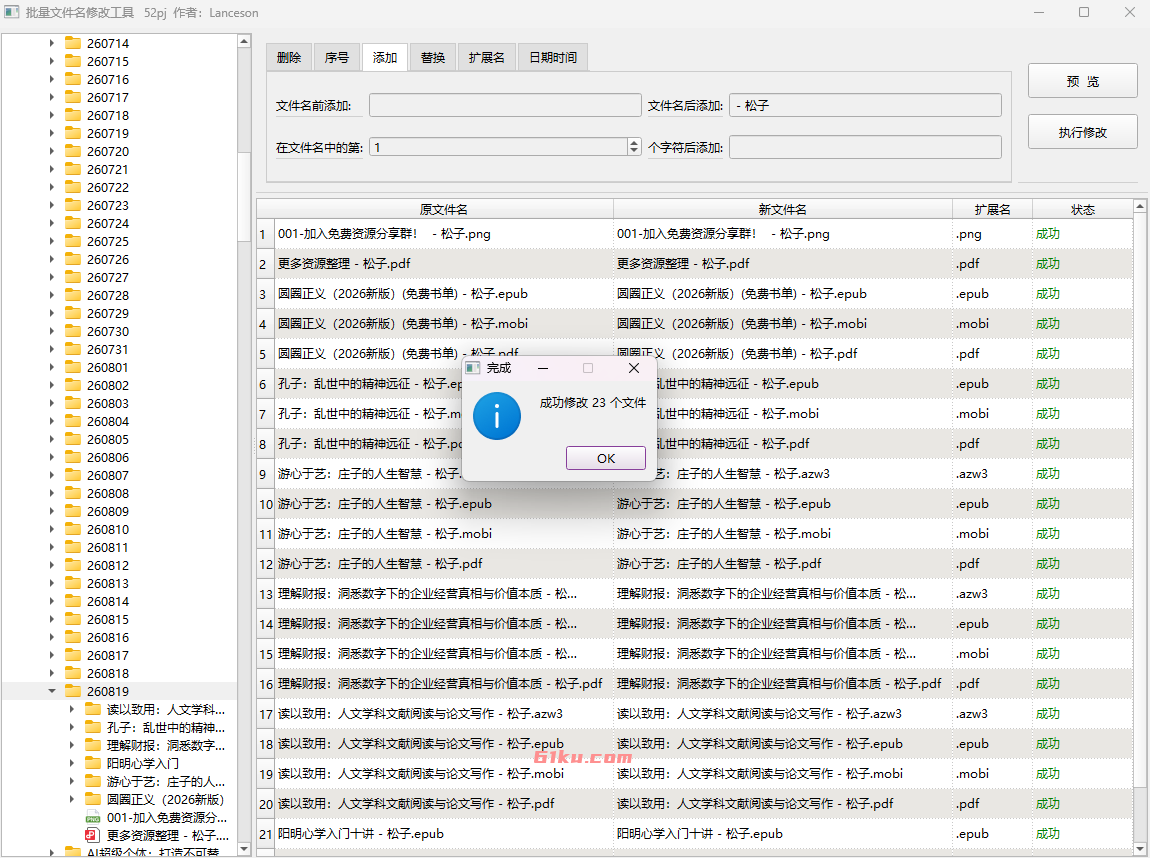
Task: Switch to the 序号 tab
Action: [337, 57]
